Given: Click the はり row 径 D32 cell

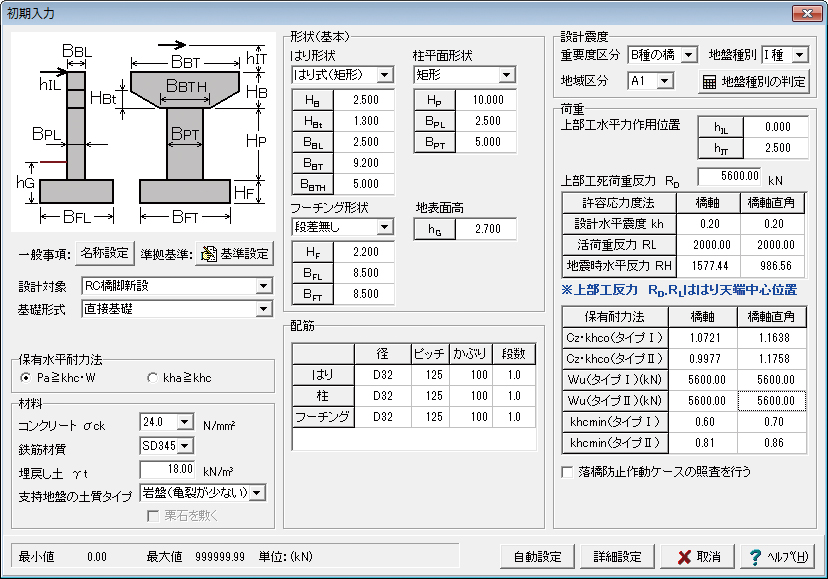Looking at the screenshot, I should click(x=383, y=375).
